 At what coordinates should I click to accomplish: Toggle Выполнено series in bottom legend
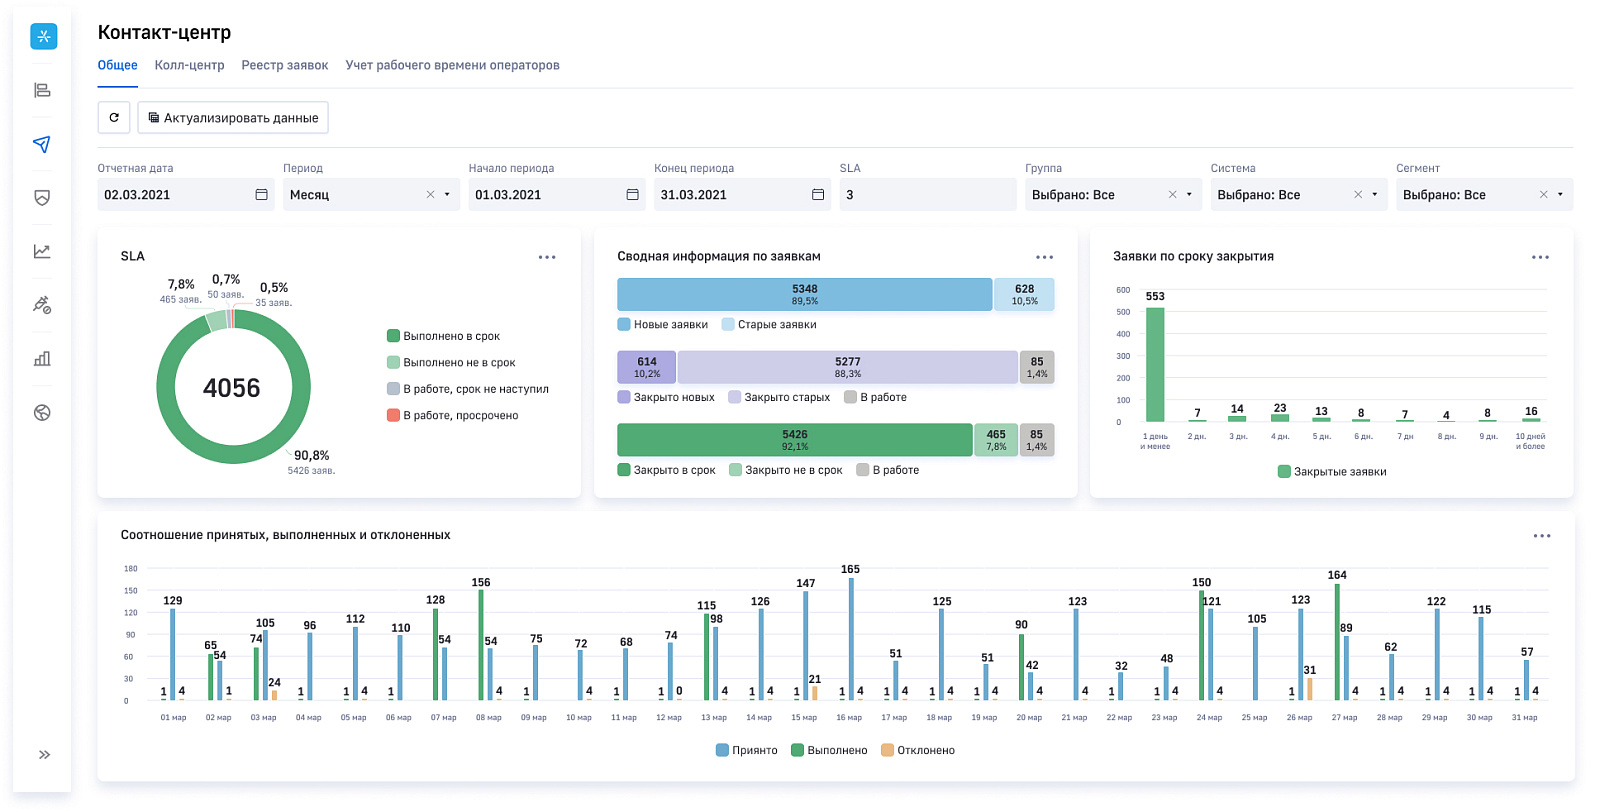pyautogui.click(x=829, y=750)
